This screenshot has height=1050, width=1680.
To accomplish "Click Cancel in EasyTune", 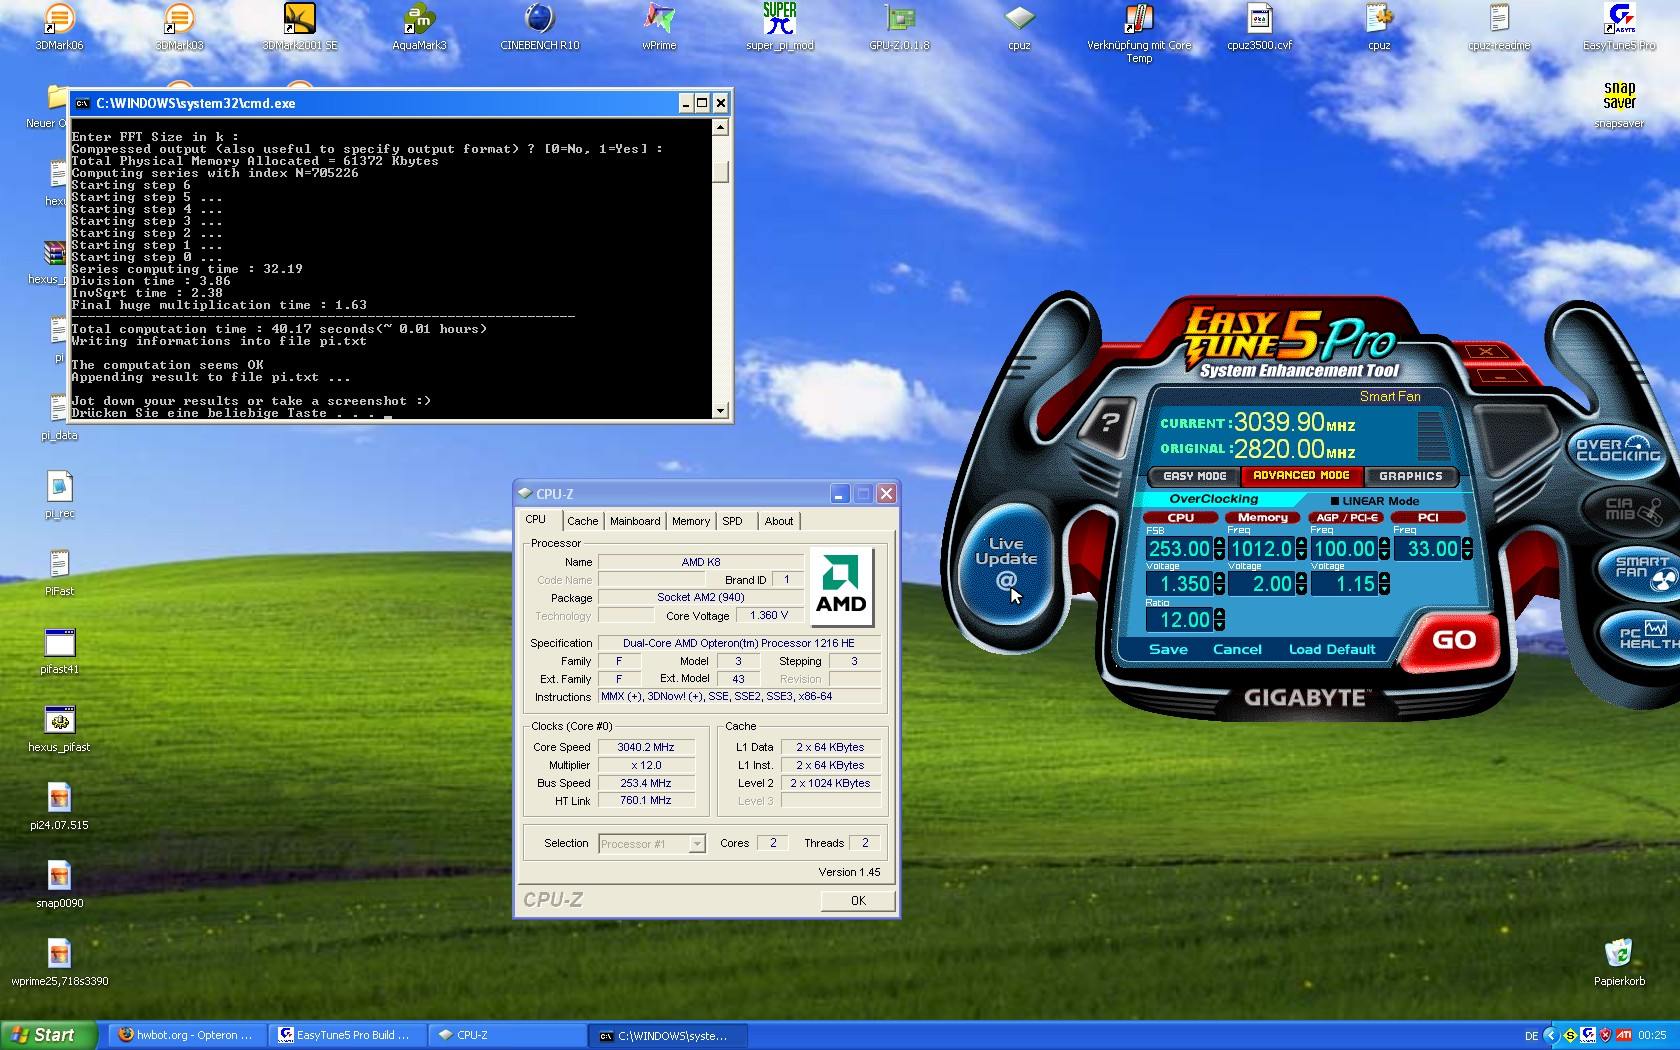I will pos(1237,649).
